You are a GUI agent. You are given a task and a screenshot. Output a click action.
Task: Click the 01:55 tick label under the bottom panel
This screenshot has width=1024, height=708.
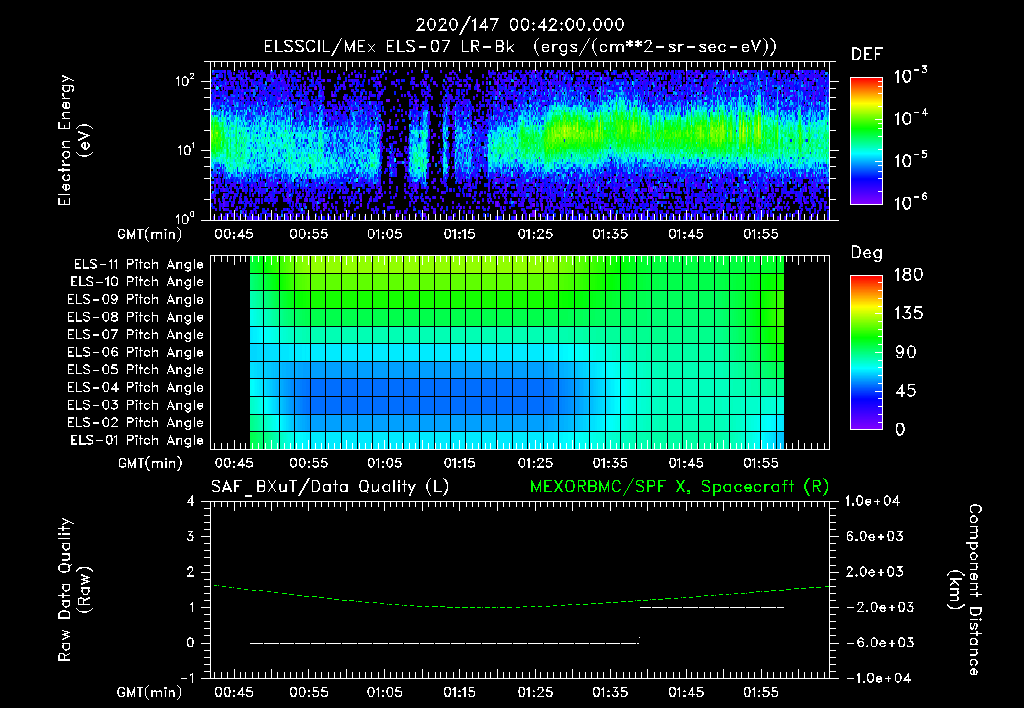pos(761,692)
